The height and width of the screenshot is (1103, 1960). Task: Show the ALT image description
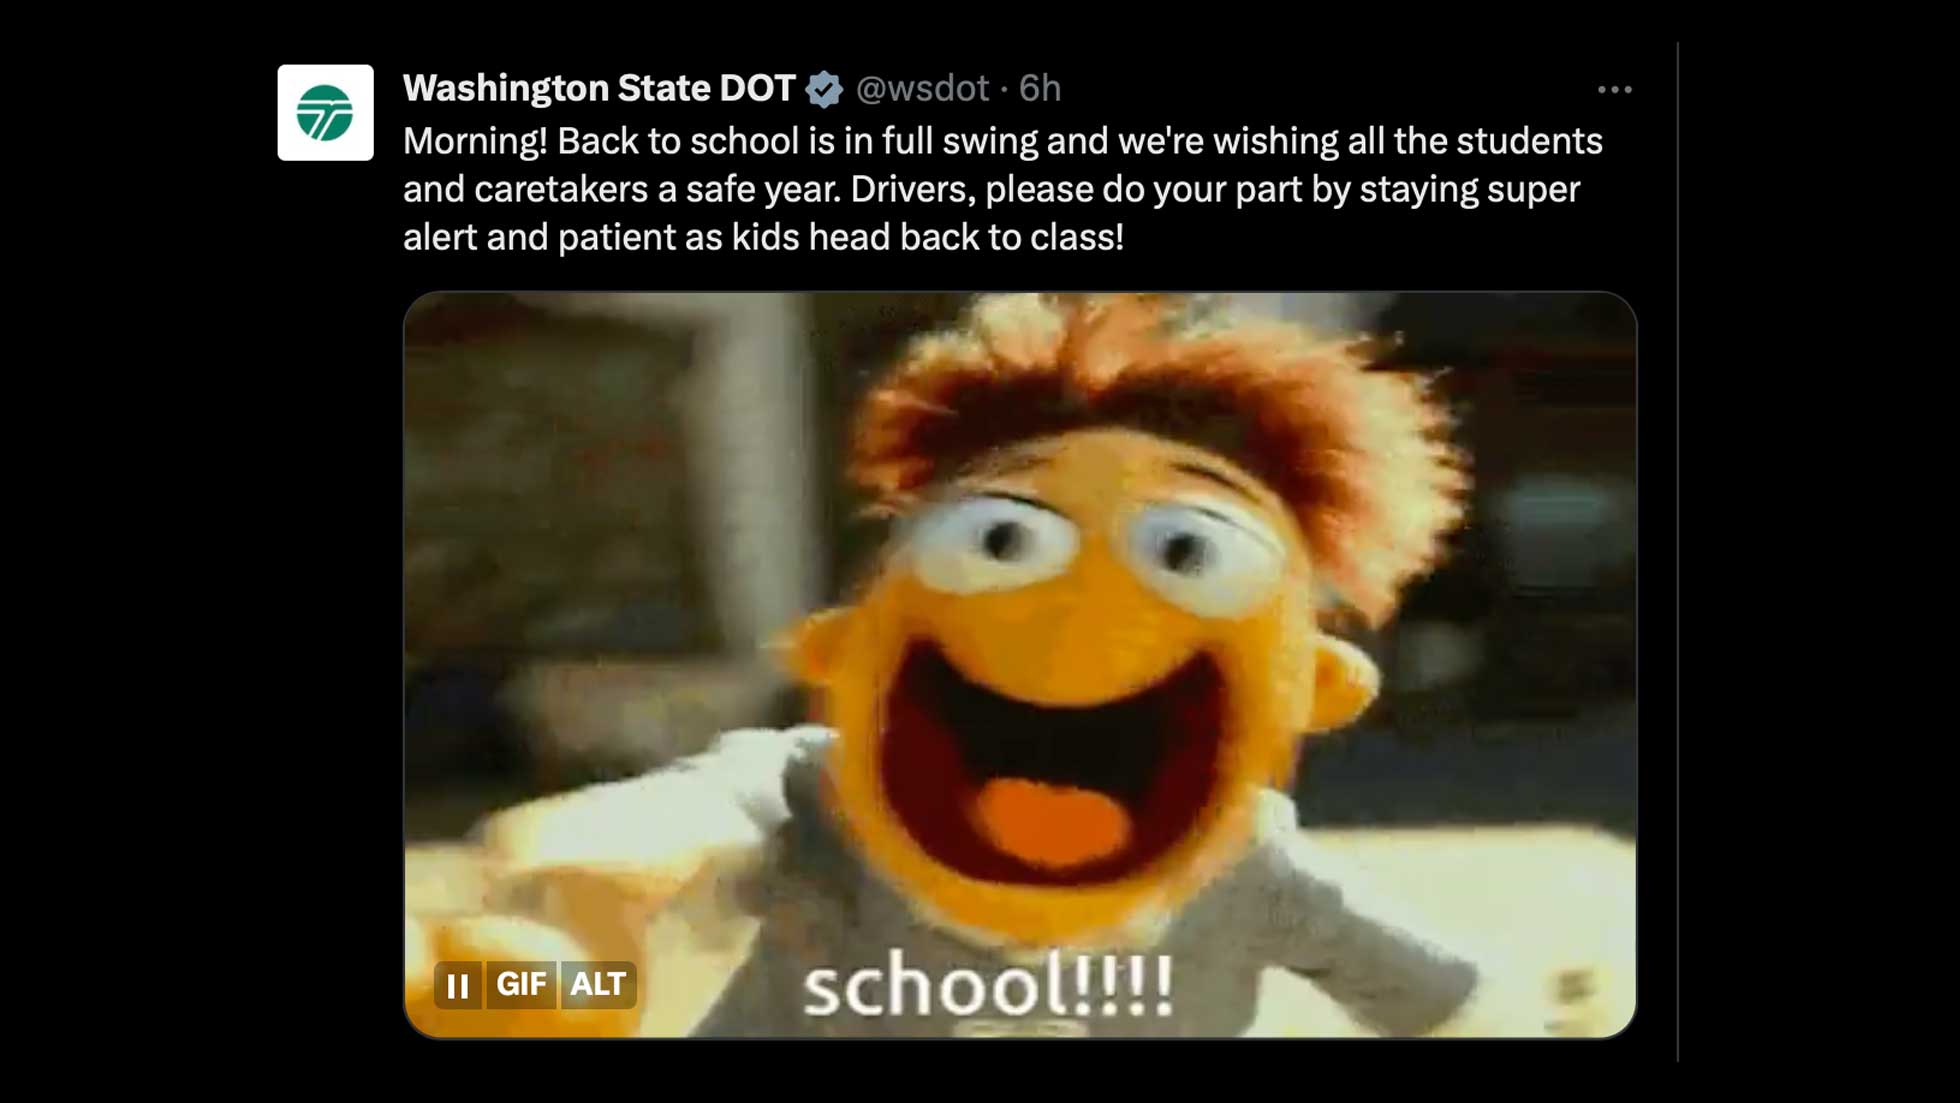[598, 985]
